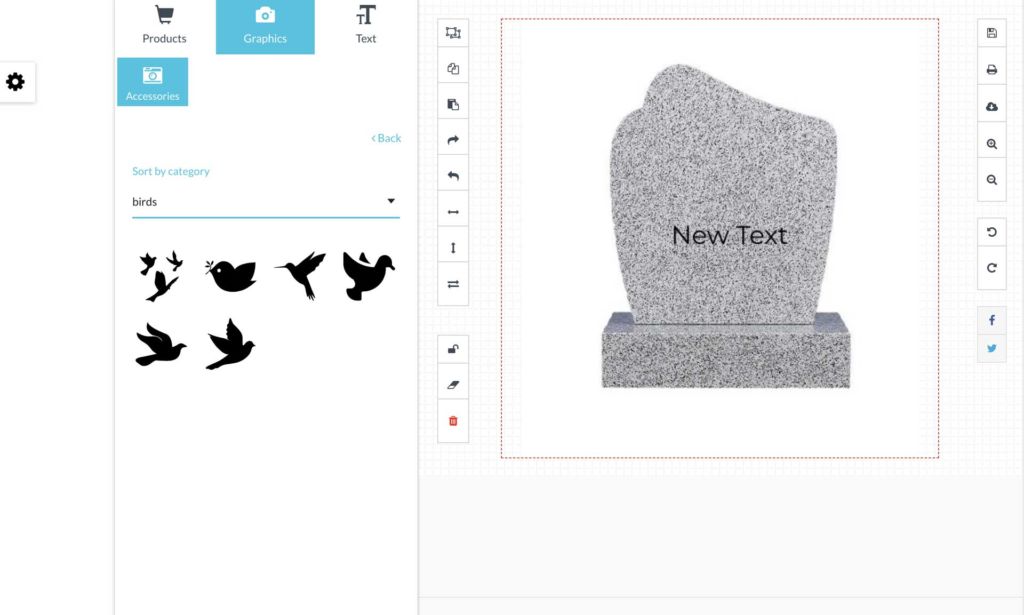Share design via the Facebook icon
Viewport: 1024px width, 615px height.
pos(991,320)
